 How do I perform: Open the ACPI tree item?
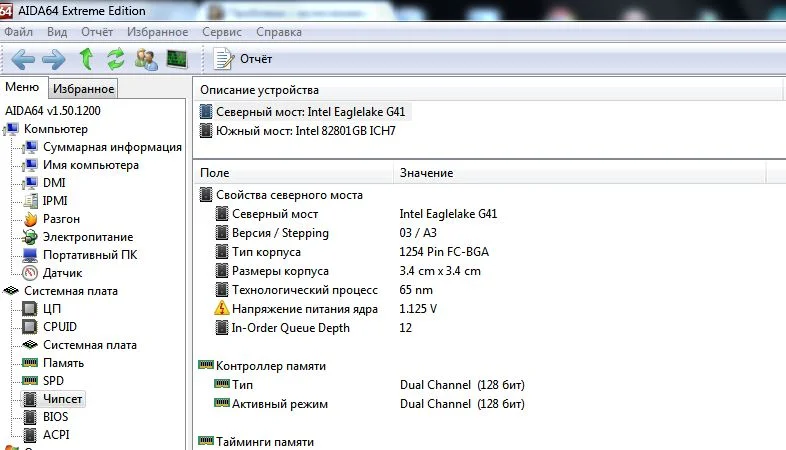(x=56, y=435)
